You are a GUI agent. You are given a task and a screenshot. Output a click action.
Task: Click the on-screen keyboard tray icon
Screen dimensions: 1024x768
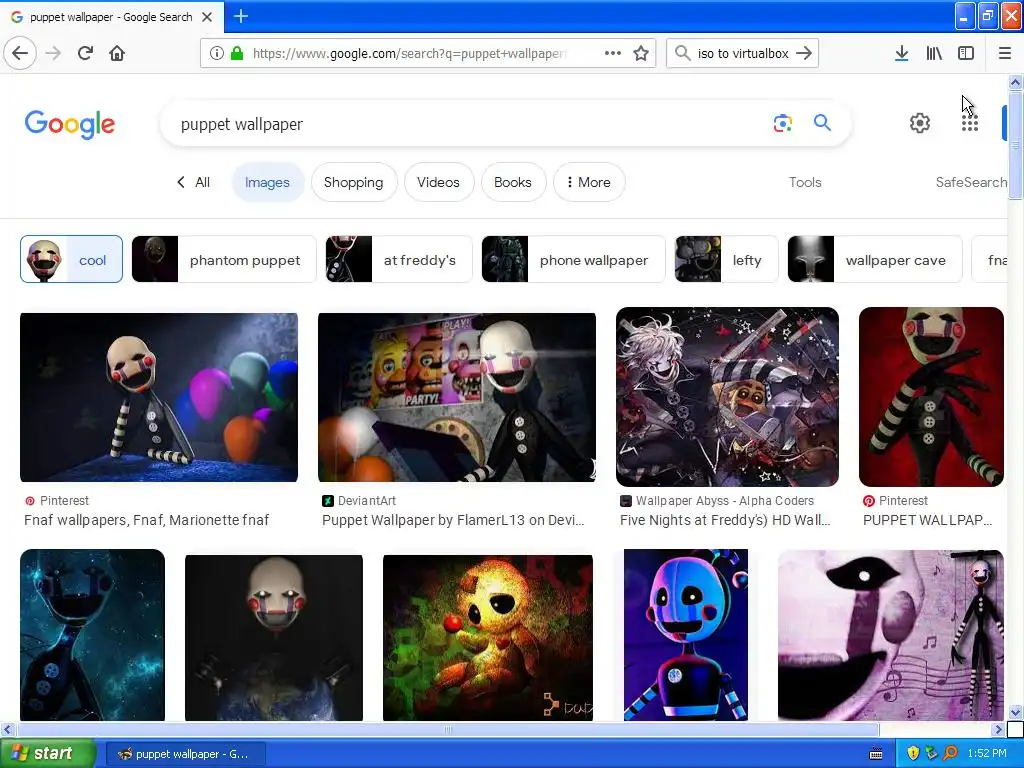[876, 754]
